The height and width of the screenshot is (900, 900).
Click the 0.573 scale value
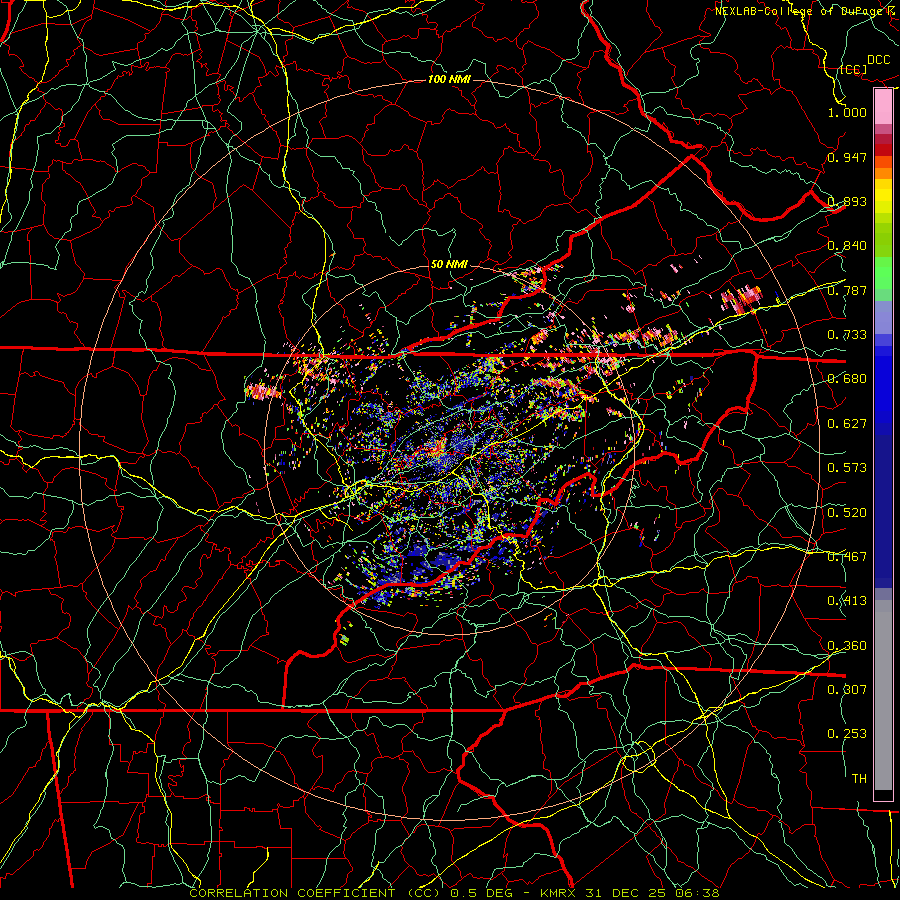click(847, 468)
